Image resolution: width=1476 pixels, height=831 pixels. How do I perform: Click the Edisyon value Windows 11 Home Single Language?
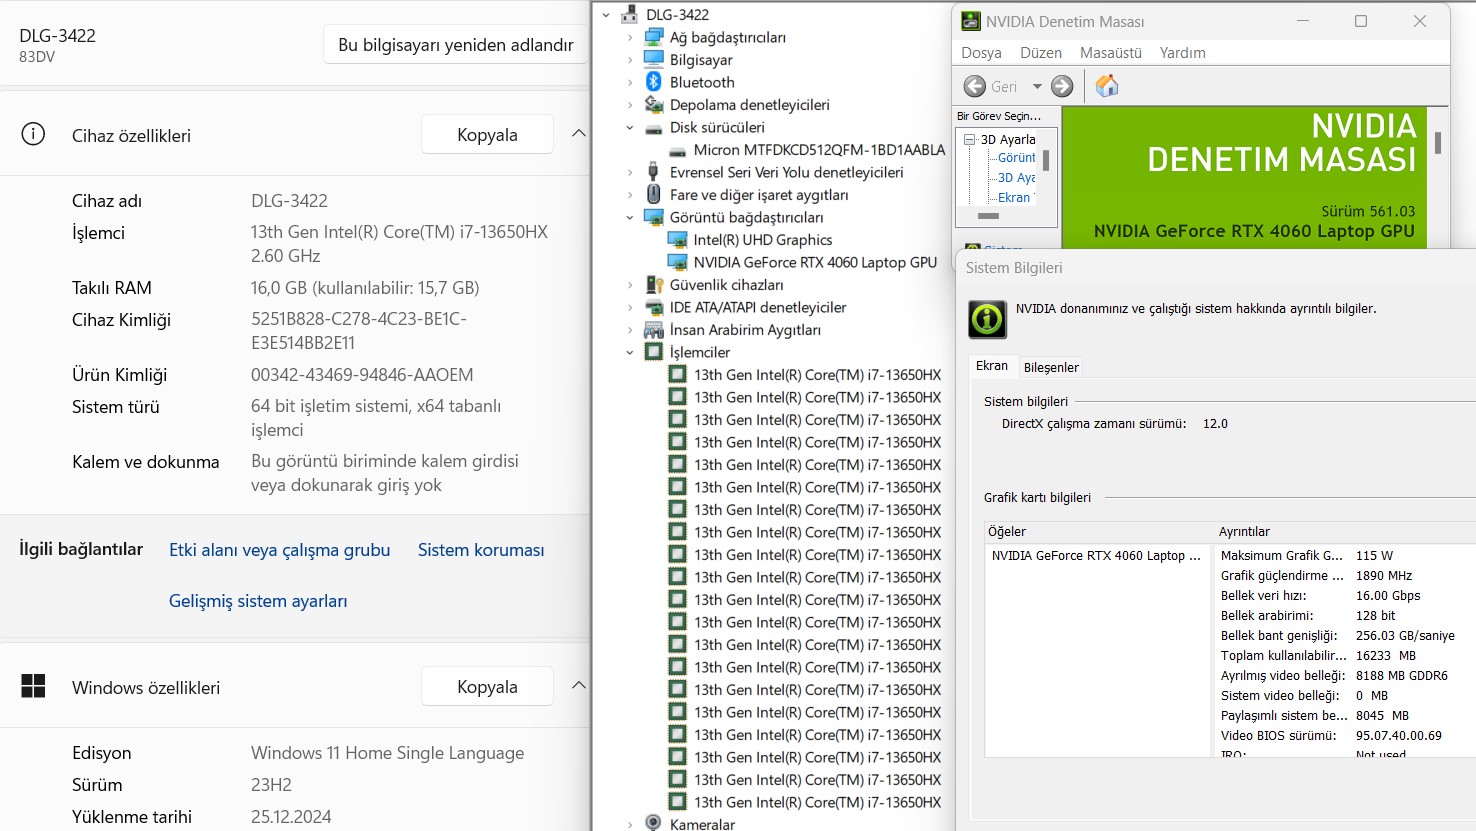pyautogui.click(x=387, y=753)
